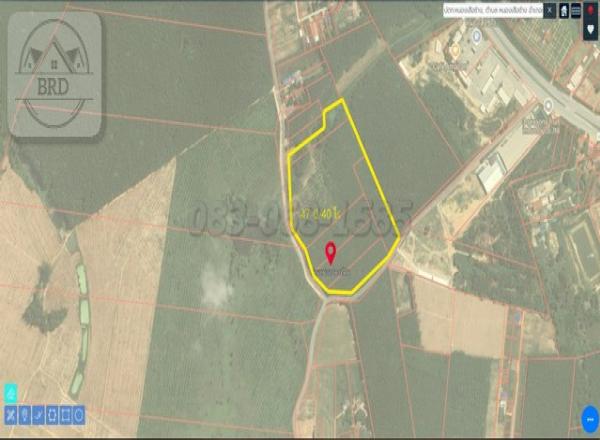Select the point marker drawing tool
This screenshot has width=600, height=440.
point(24,413)
